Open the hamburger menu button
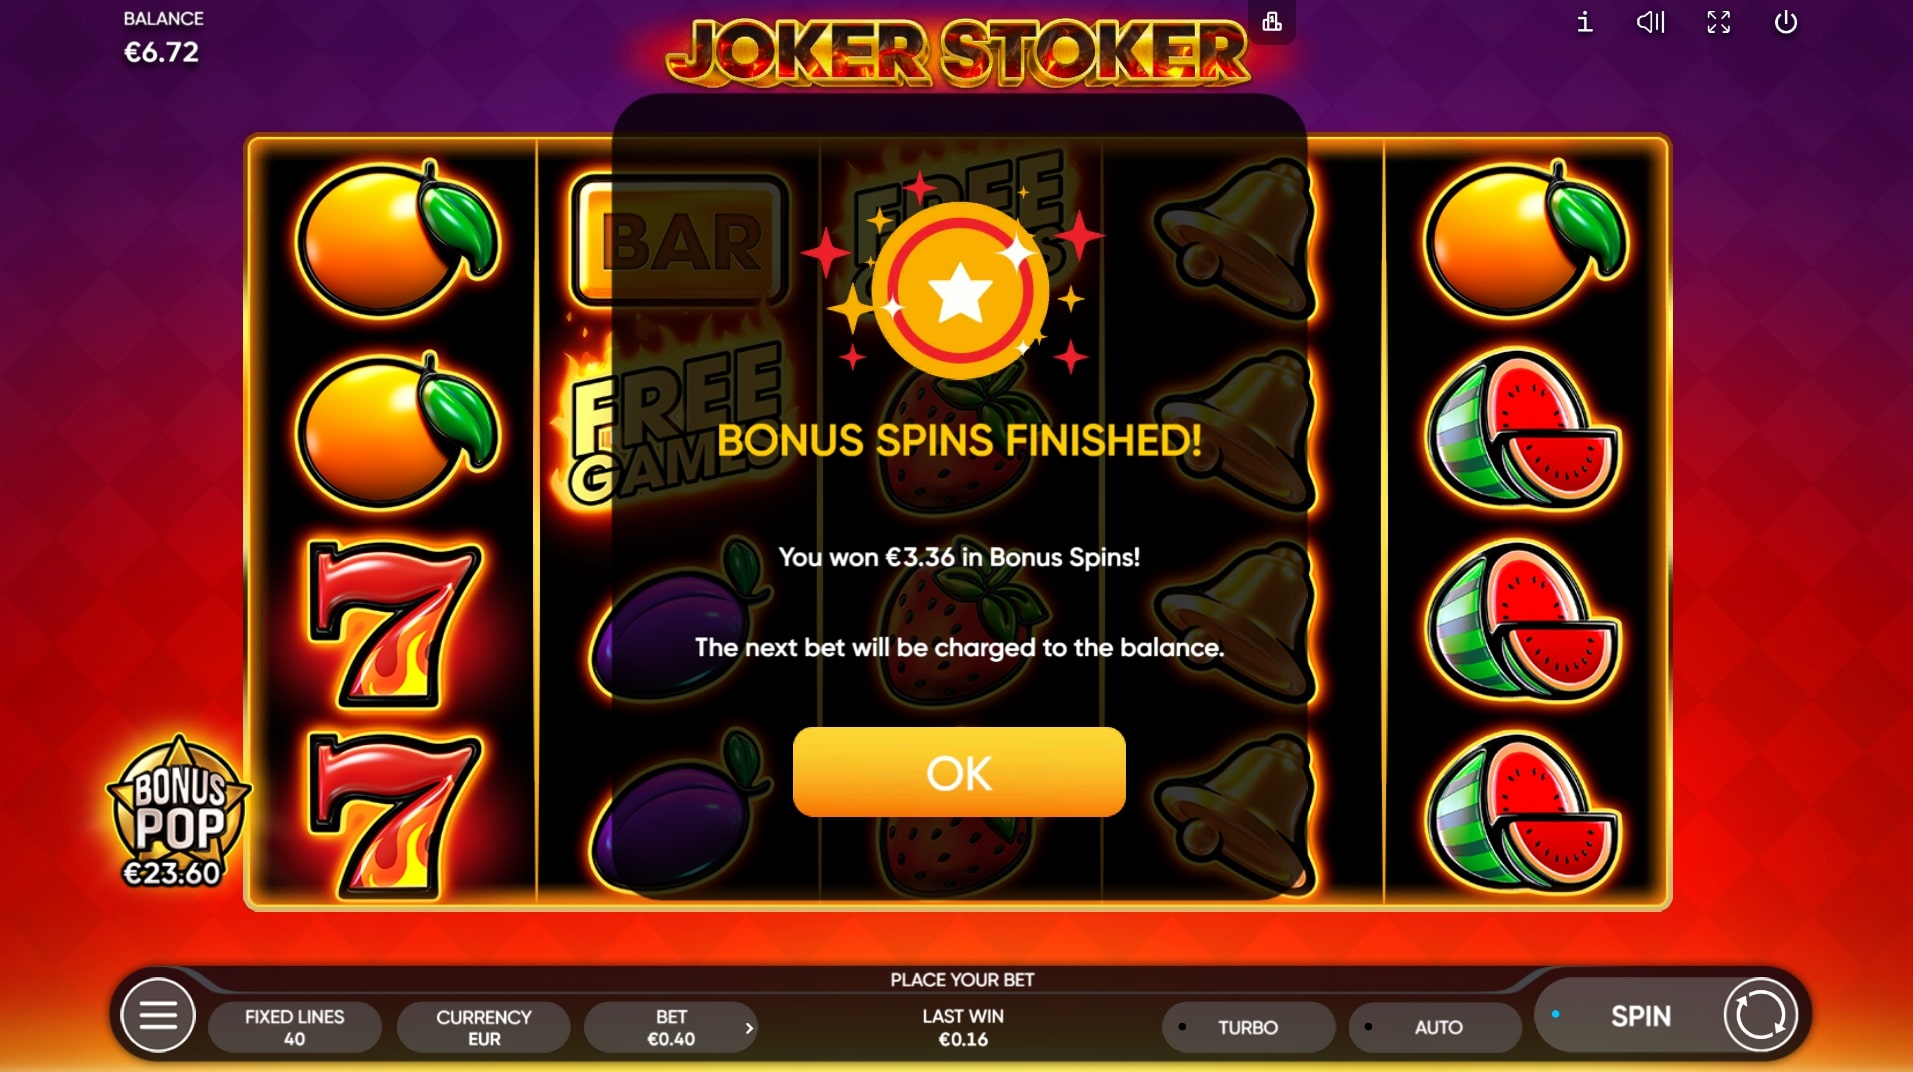Image resolution: width=1913 pixels, height=1072 pixels. 157,1016
